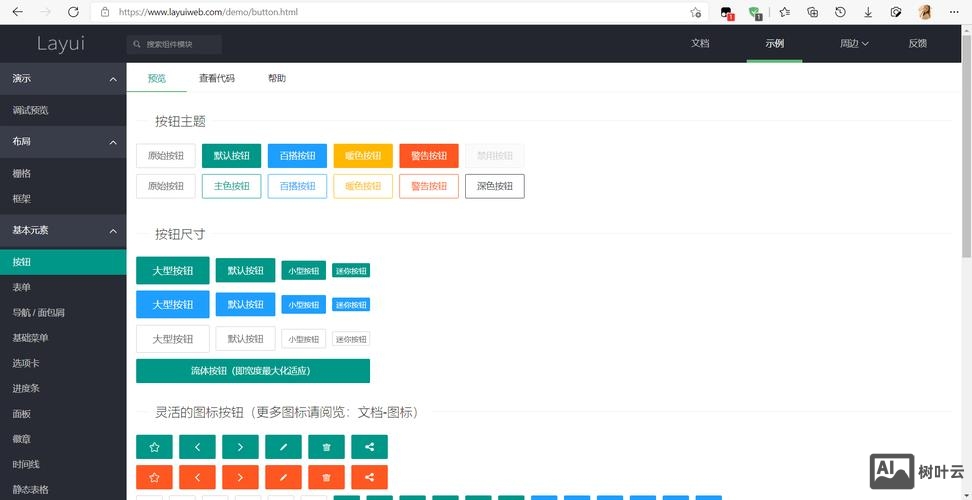Select 进度条 in the sidebar
The width and height of the screenshot is (972, 500).
pyautogui.click(x=63, y=388)
